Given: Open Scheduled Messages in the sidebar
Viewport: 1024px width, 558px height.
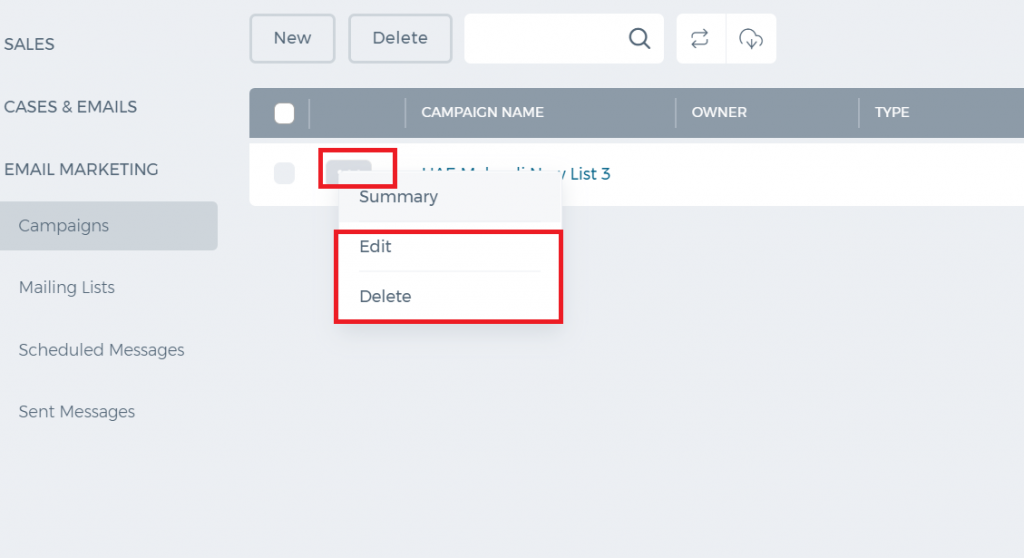Looking at the screenshot, I should point(101,350).
